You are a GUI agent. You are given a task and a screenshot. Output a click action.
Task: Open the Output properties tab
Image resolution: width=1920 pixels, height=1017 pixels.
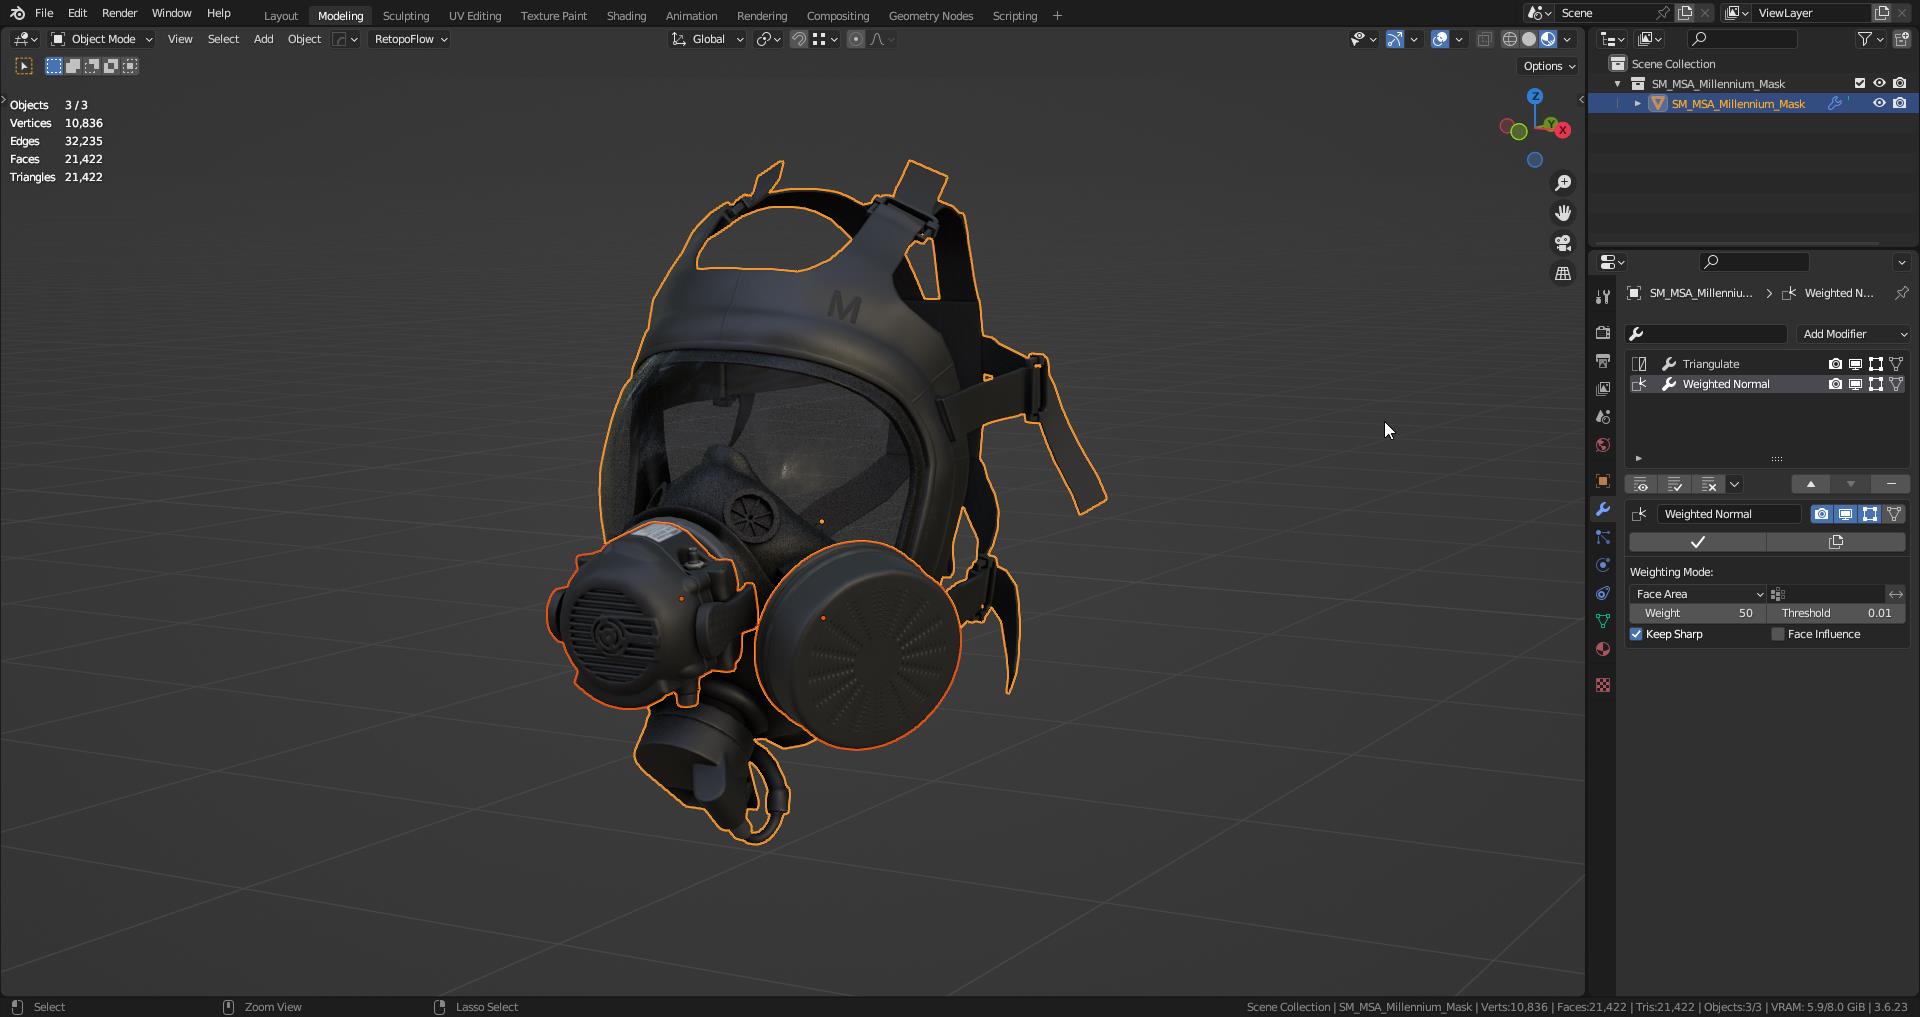tap(1603, 361)
